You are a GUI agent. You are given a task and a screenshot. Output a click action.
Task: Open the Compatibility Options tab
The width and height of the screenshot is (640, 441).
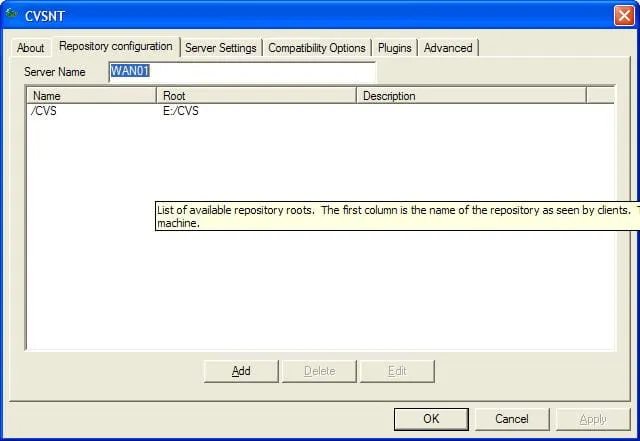tap(317, 48)
